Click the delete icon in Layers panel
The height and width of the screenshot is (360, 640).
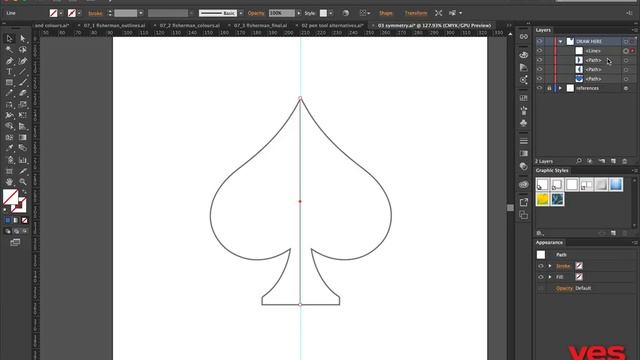point(625,161)
